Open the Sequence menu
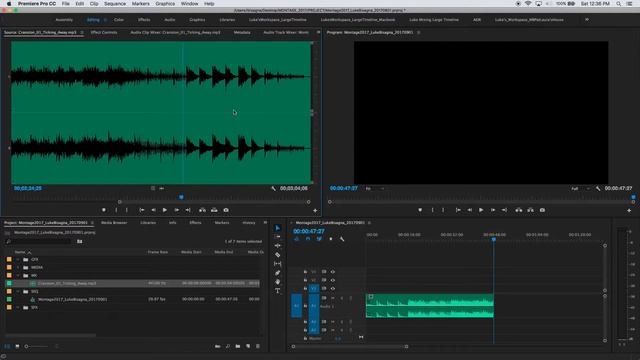Image resolution: width=640 pixels, height=360 pixels. [115, 4]
